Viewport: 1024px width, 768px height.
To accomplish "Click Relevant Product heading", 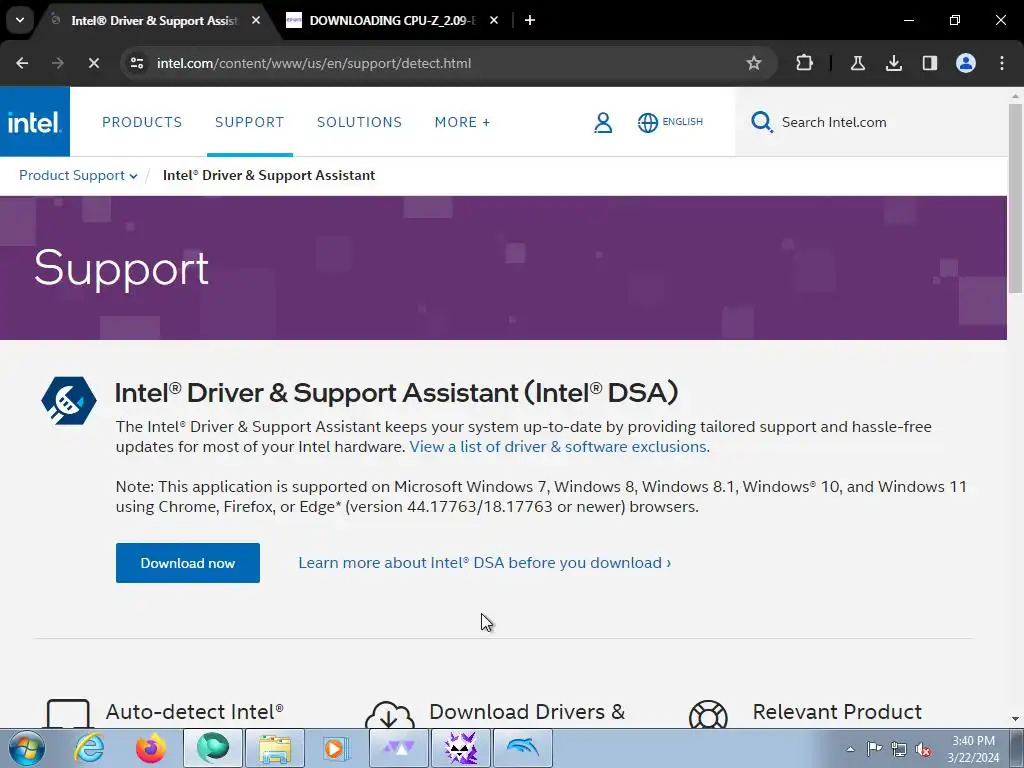I will (x=837, y=711).
